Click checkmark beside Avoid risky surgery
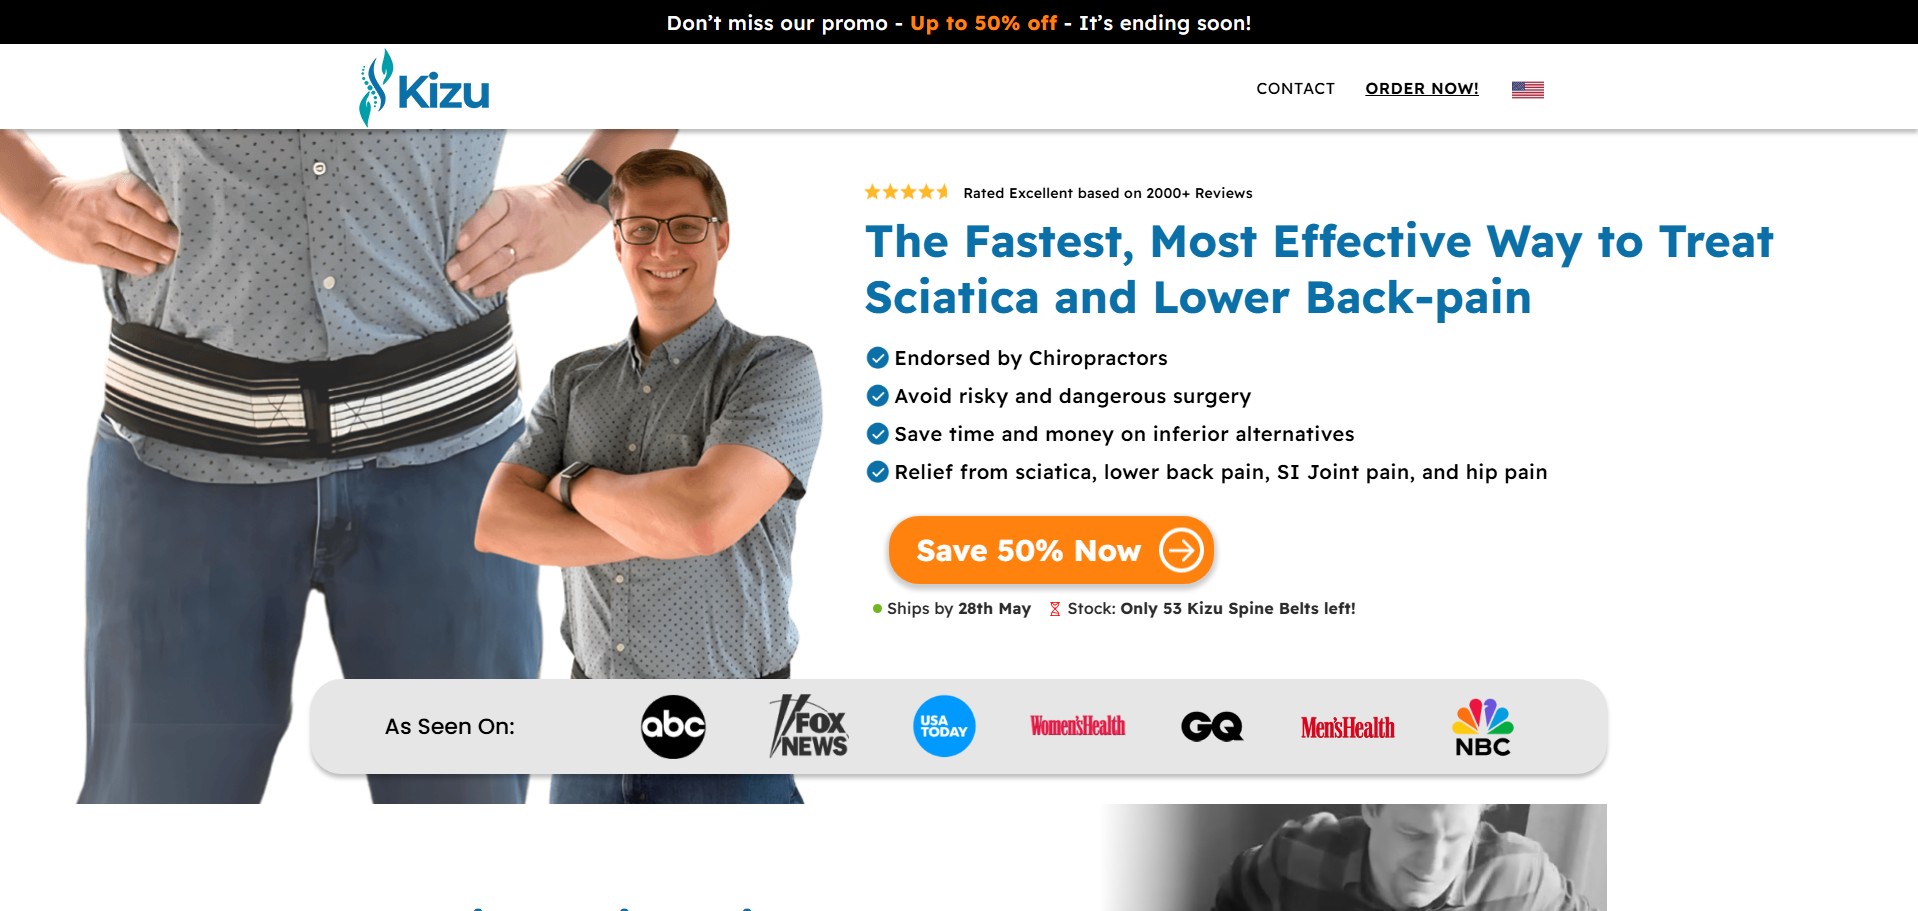This screenshot has width=1918, height=911. (877, 396)
